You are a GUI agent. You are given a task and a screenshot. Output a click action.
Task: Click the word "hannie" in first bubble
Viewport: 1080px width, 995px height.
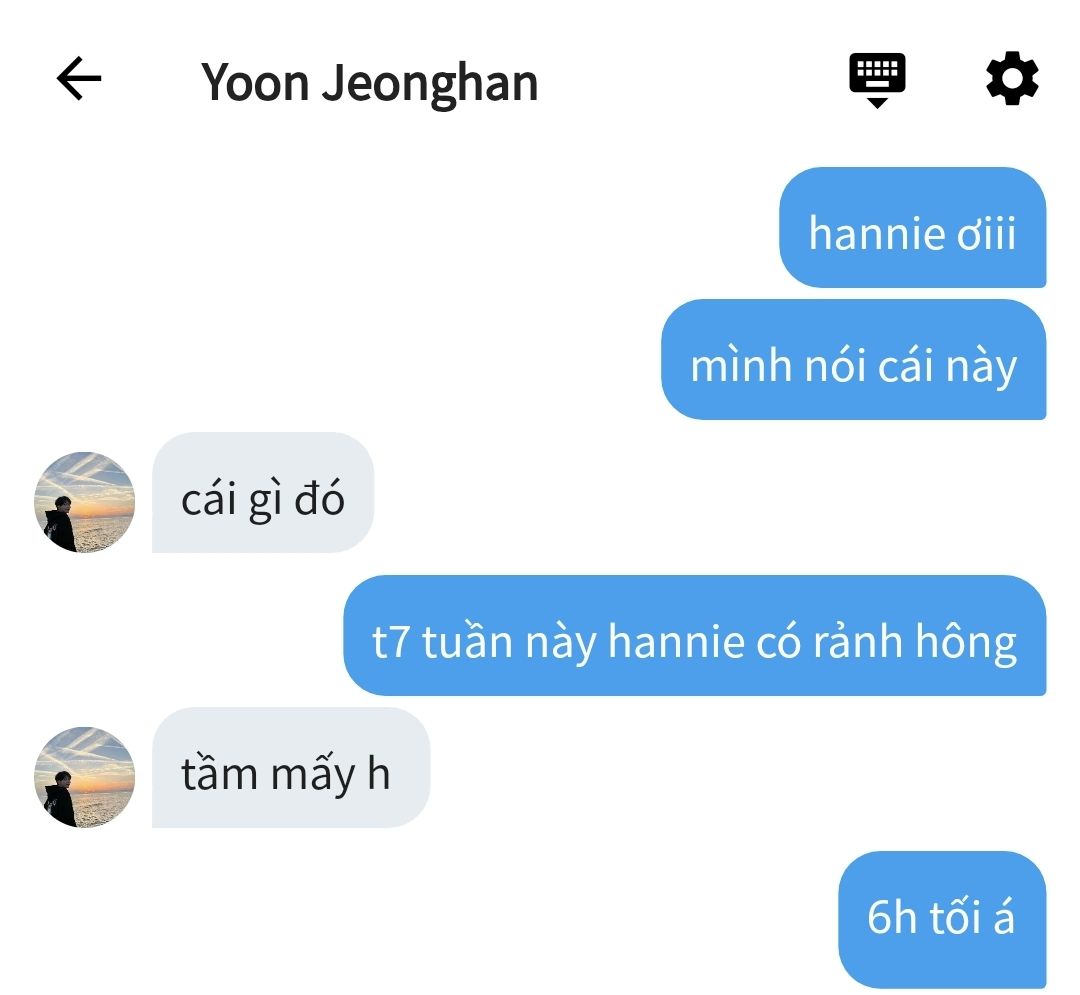(x=877, y=233)
